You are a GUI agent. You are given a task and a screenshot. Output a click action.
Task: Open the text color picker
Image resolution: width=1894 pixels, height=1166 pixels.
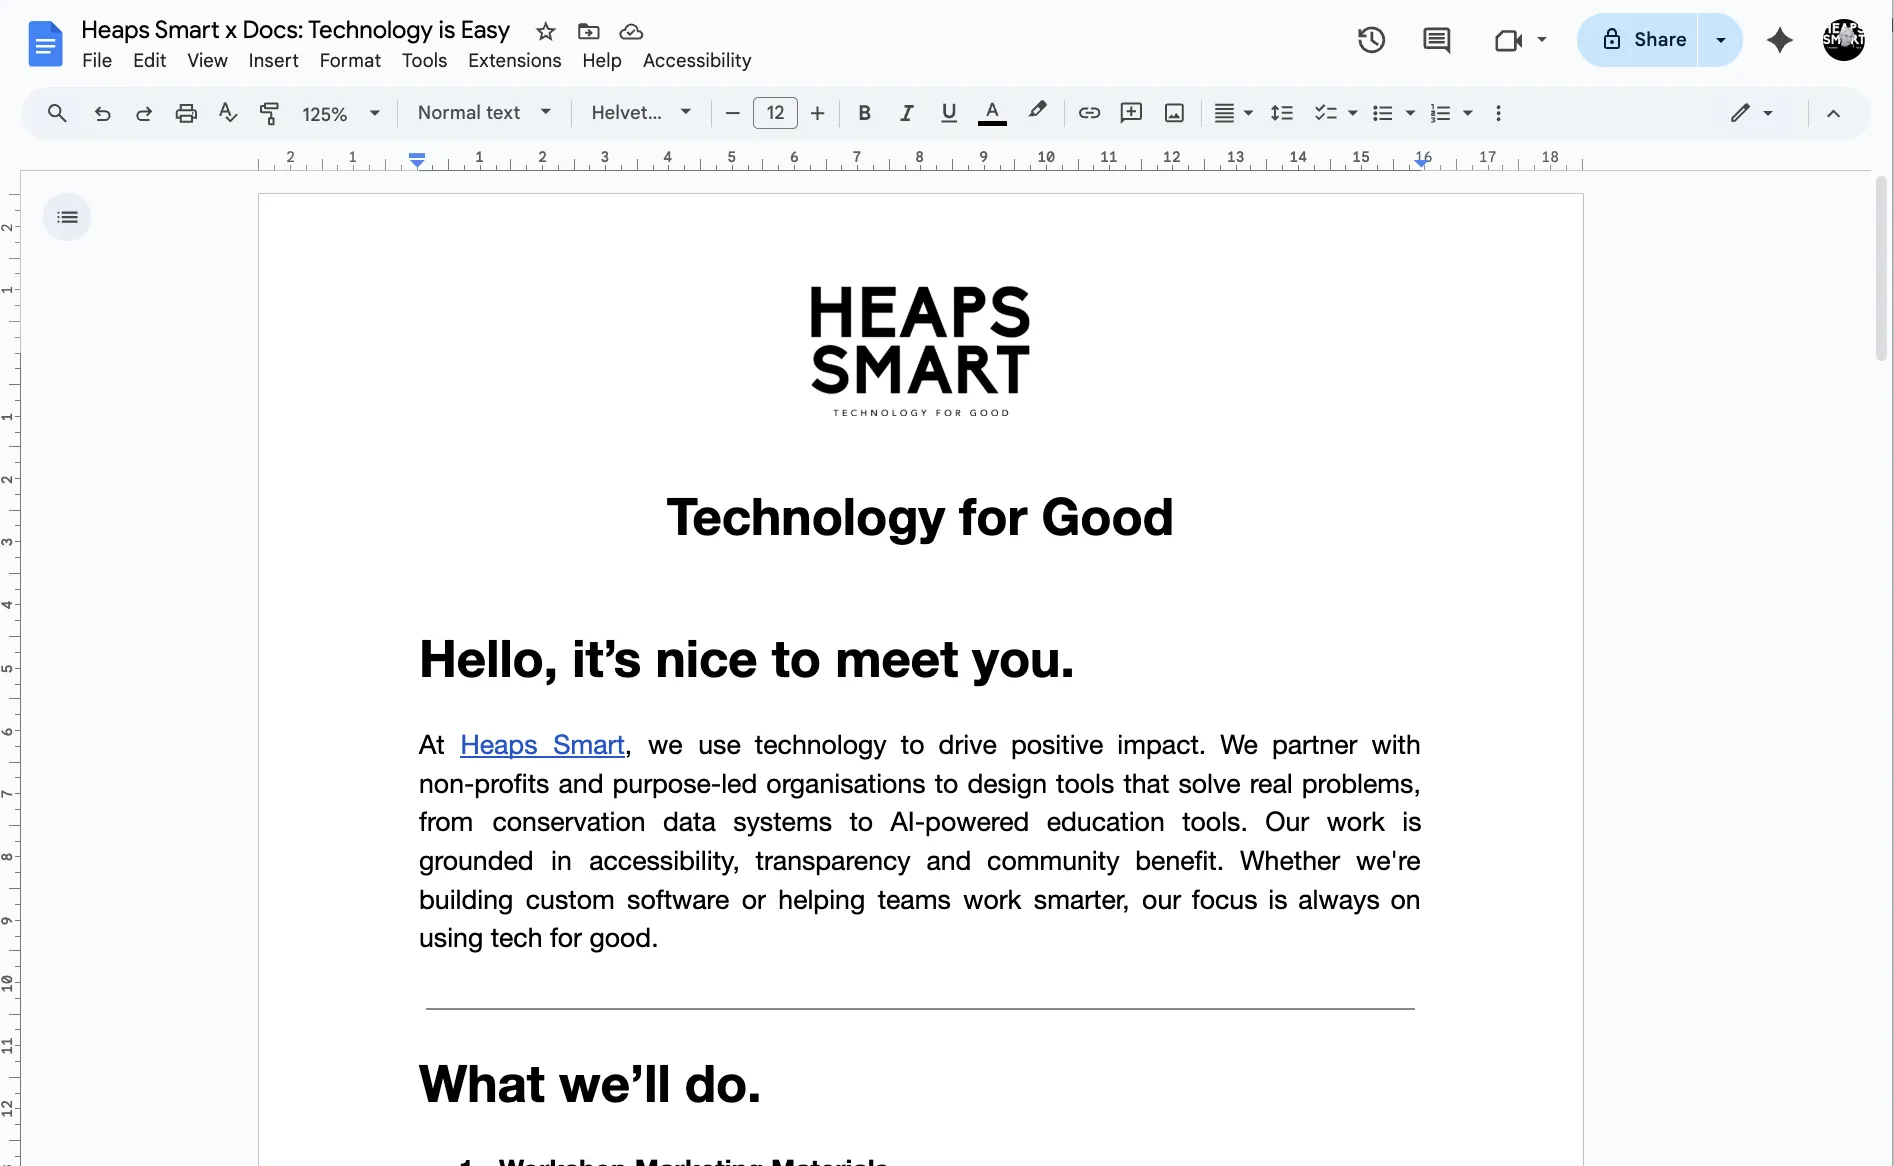point(992,113)
